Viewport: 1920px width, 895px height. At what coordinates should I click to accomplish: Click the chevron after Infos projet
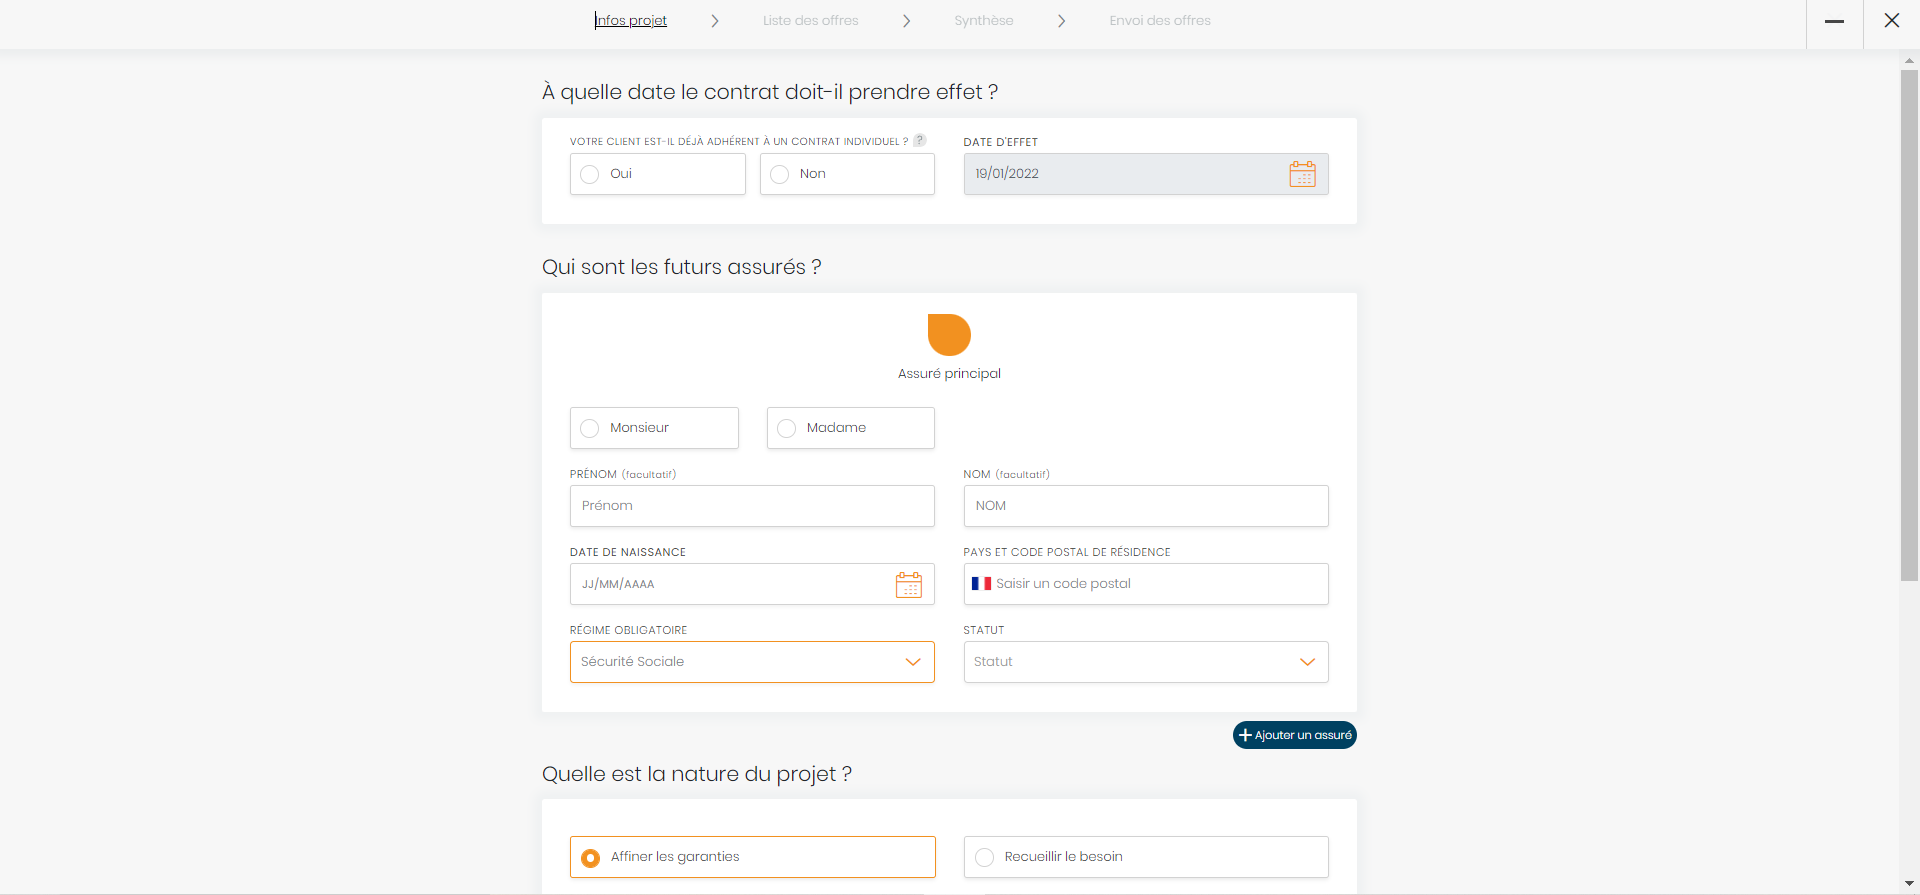point(715,21)
